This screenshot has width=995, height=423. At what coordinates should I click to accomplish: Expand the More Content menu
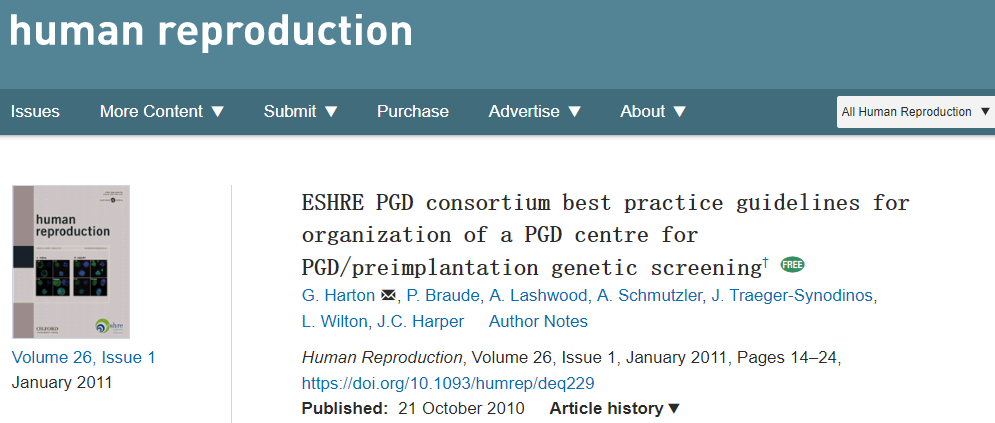point(162,111)
